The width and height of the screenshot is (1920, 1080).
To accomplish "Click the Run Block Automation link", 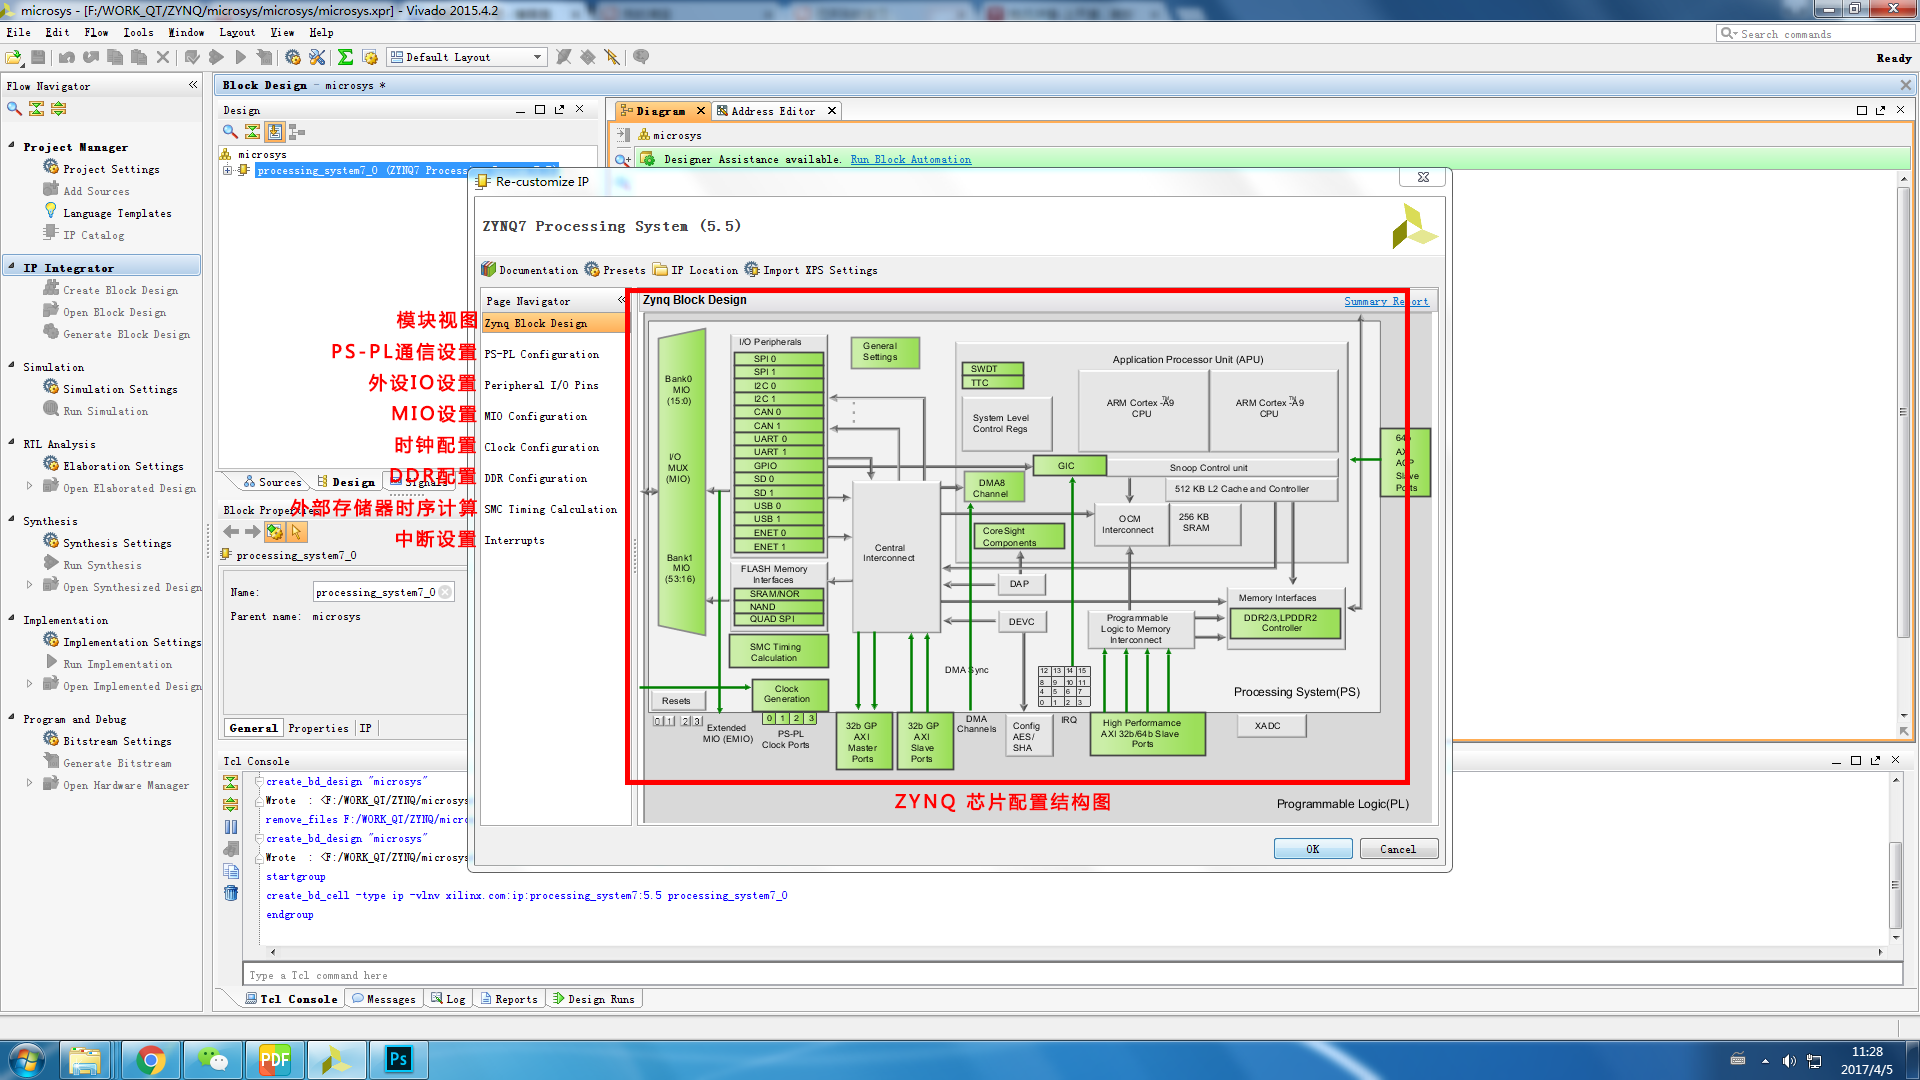I will point(910,159).
